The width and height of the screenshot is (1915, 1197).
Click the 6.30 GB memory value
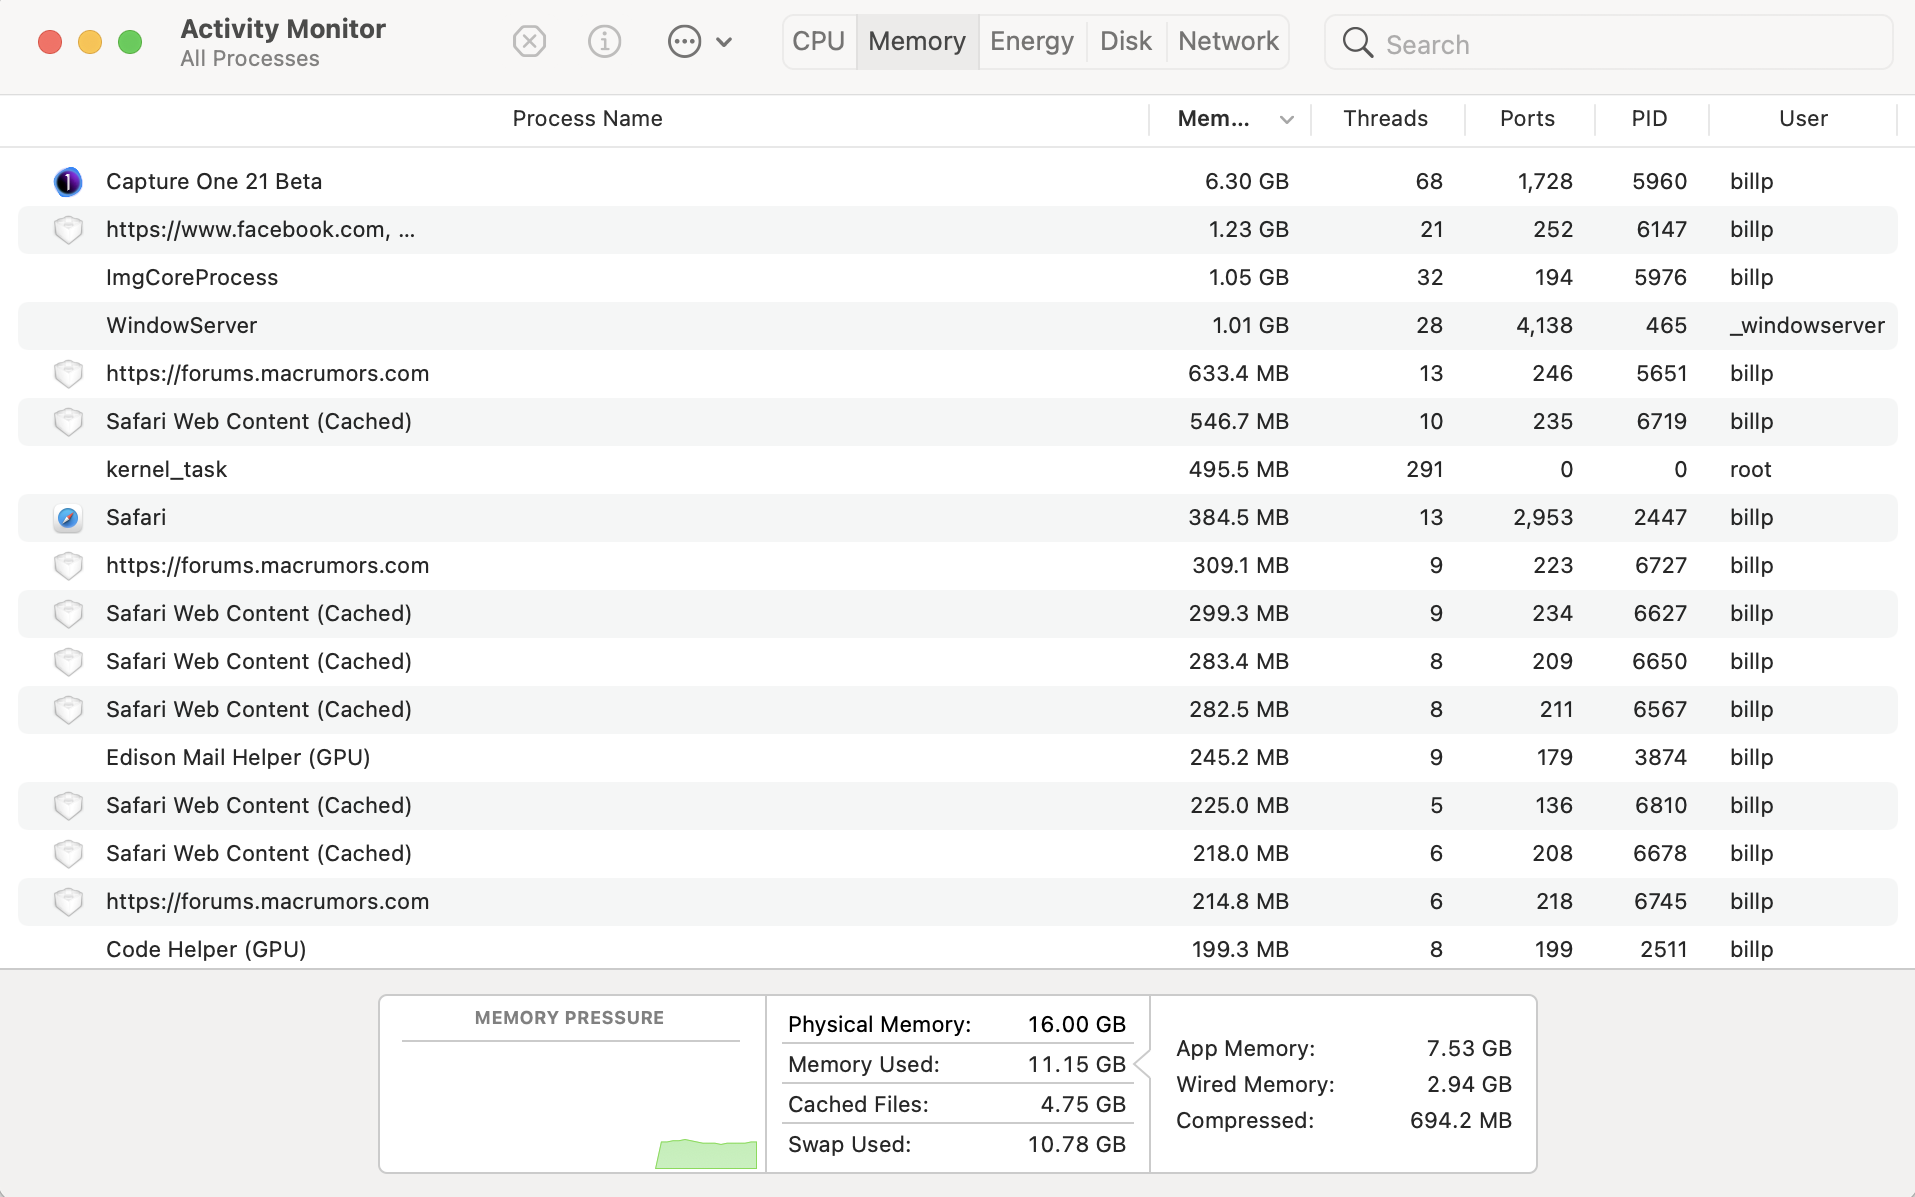[1246, 182]
